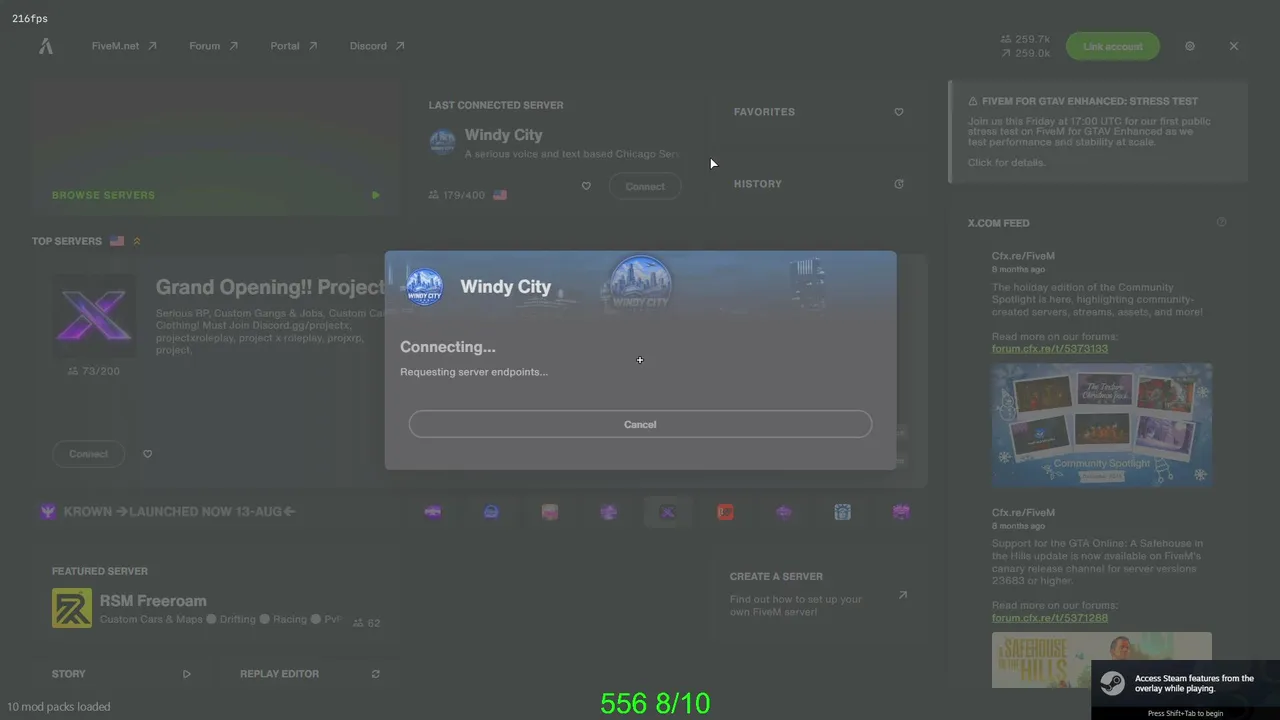1280x720 pixels.
Task: Click the Requesting server endpoints status text
Action: 474,372
